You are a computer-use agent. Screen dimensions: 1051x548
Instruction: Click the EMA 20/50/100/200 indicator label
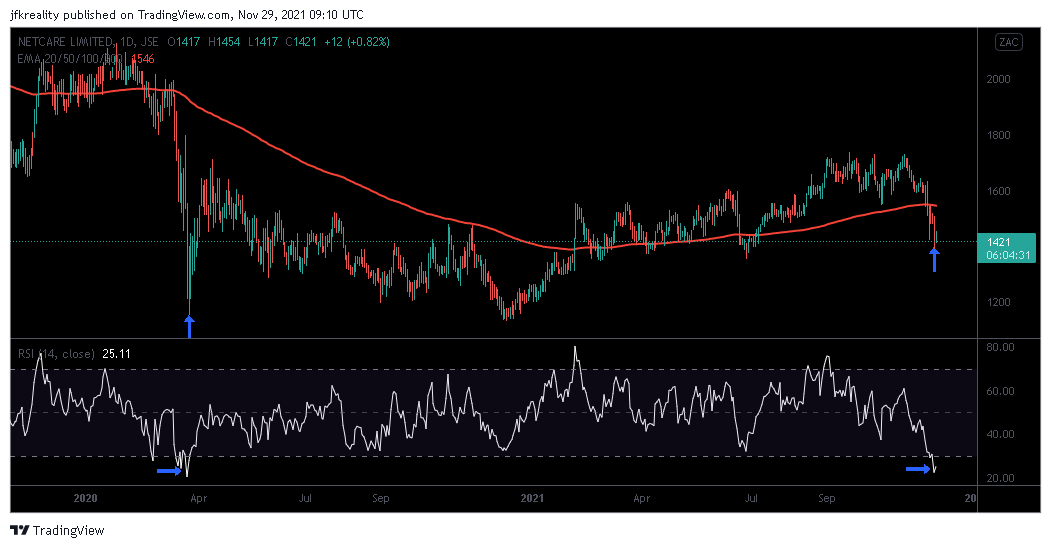(70, 59)
